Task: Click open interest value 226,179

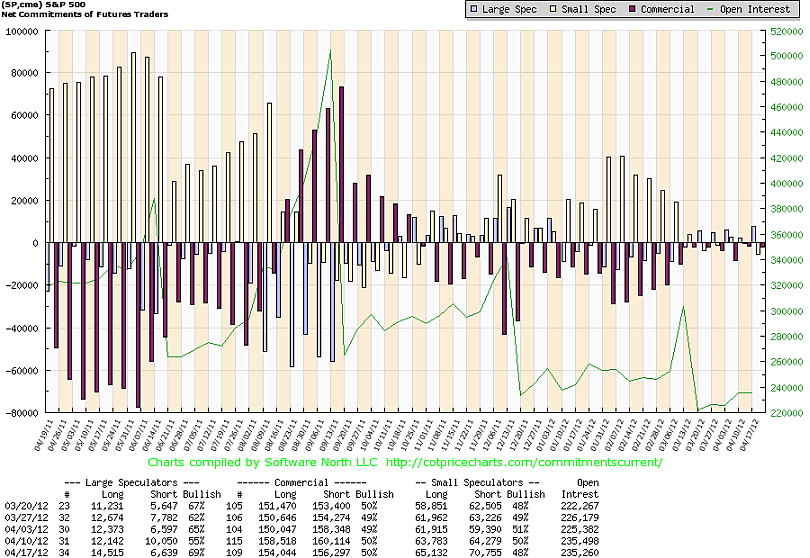Action: coord(580,518)
